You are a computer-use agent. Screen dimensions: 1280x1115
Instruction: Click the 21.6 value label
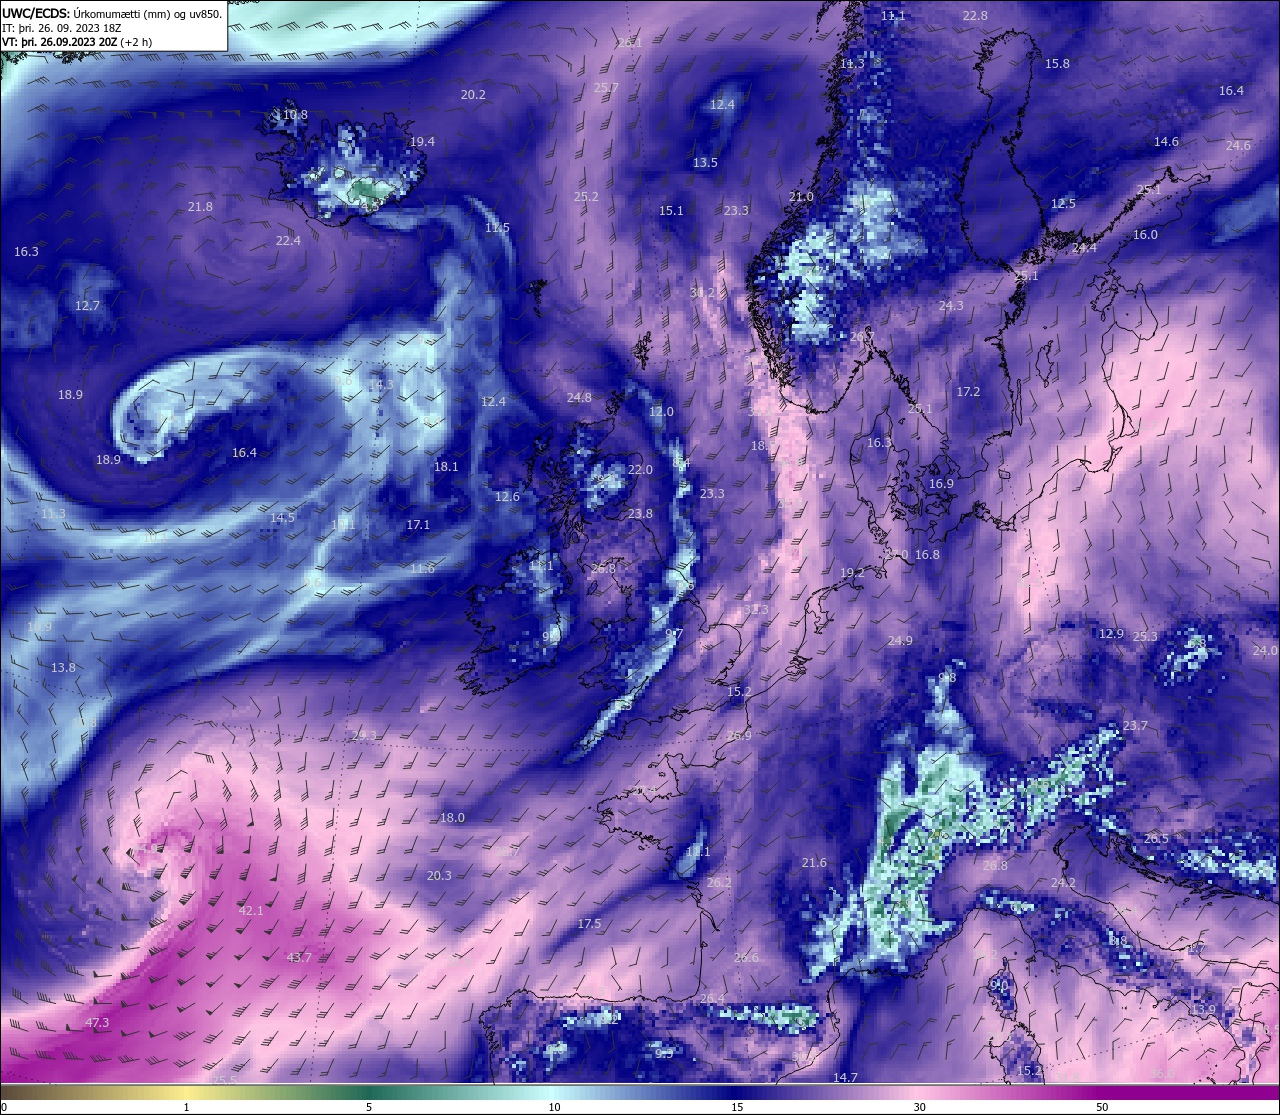tap(814, 862)
